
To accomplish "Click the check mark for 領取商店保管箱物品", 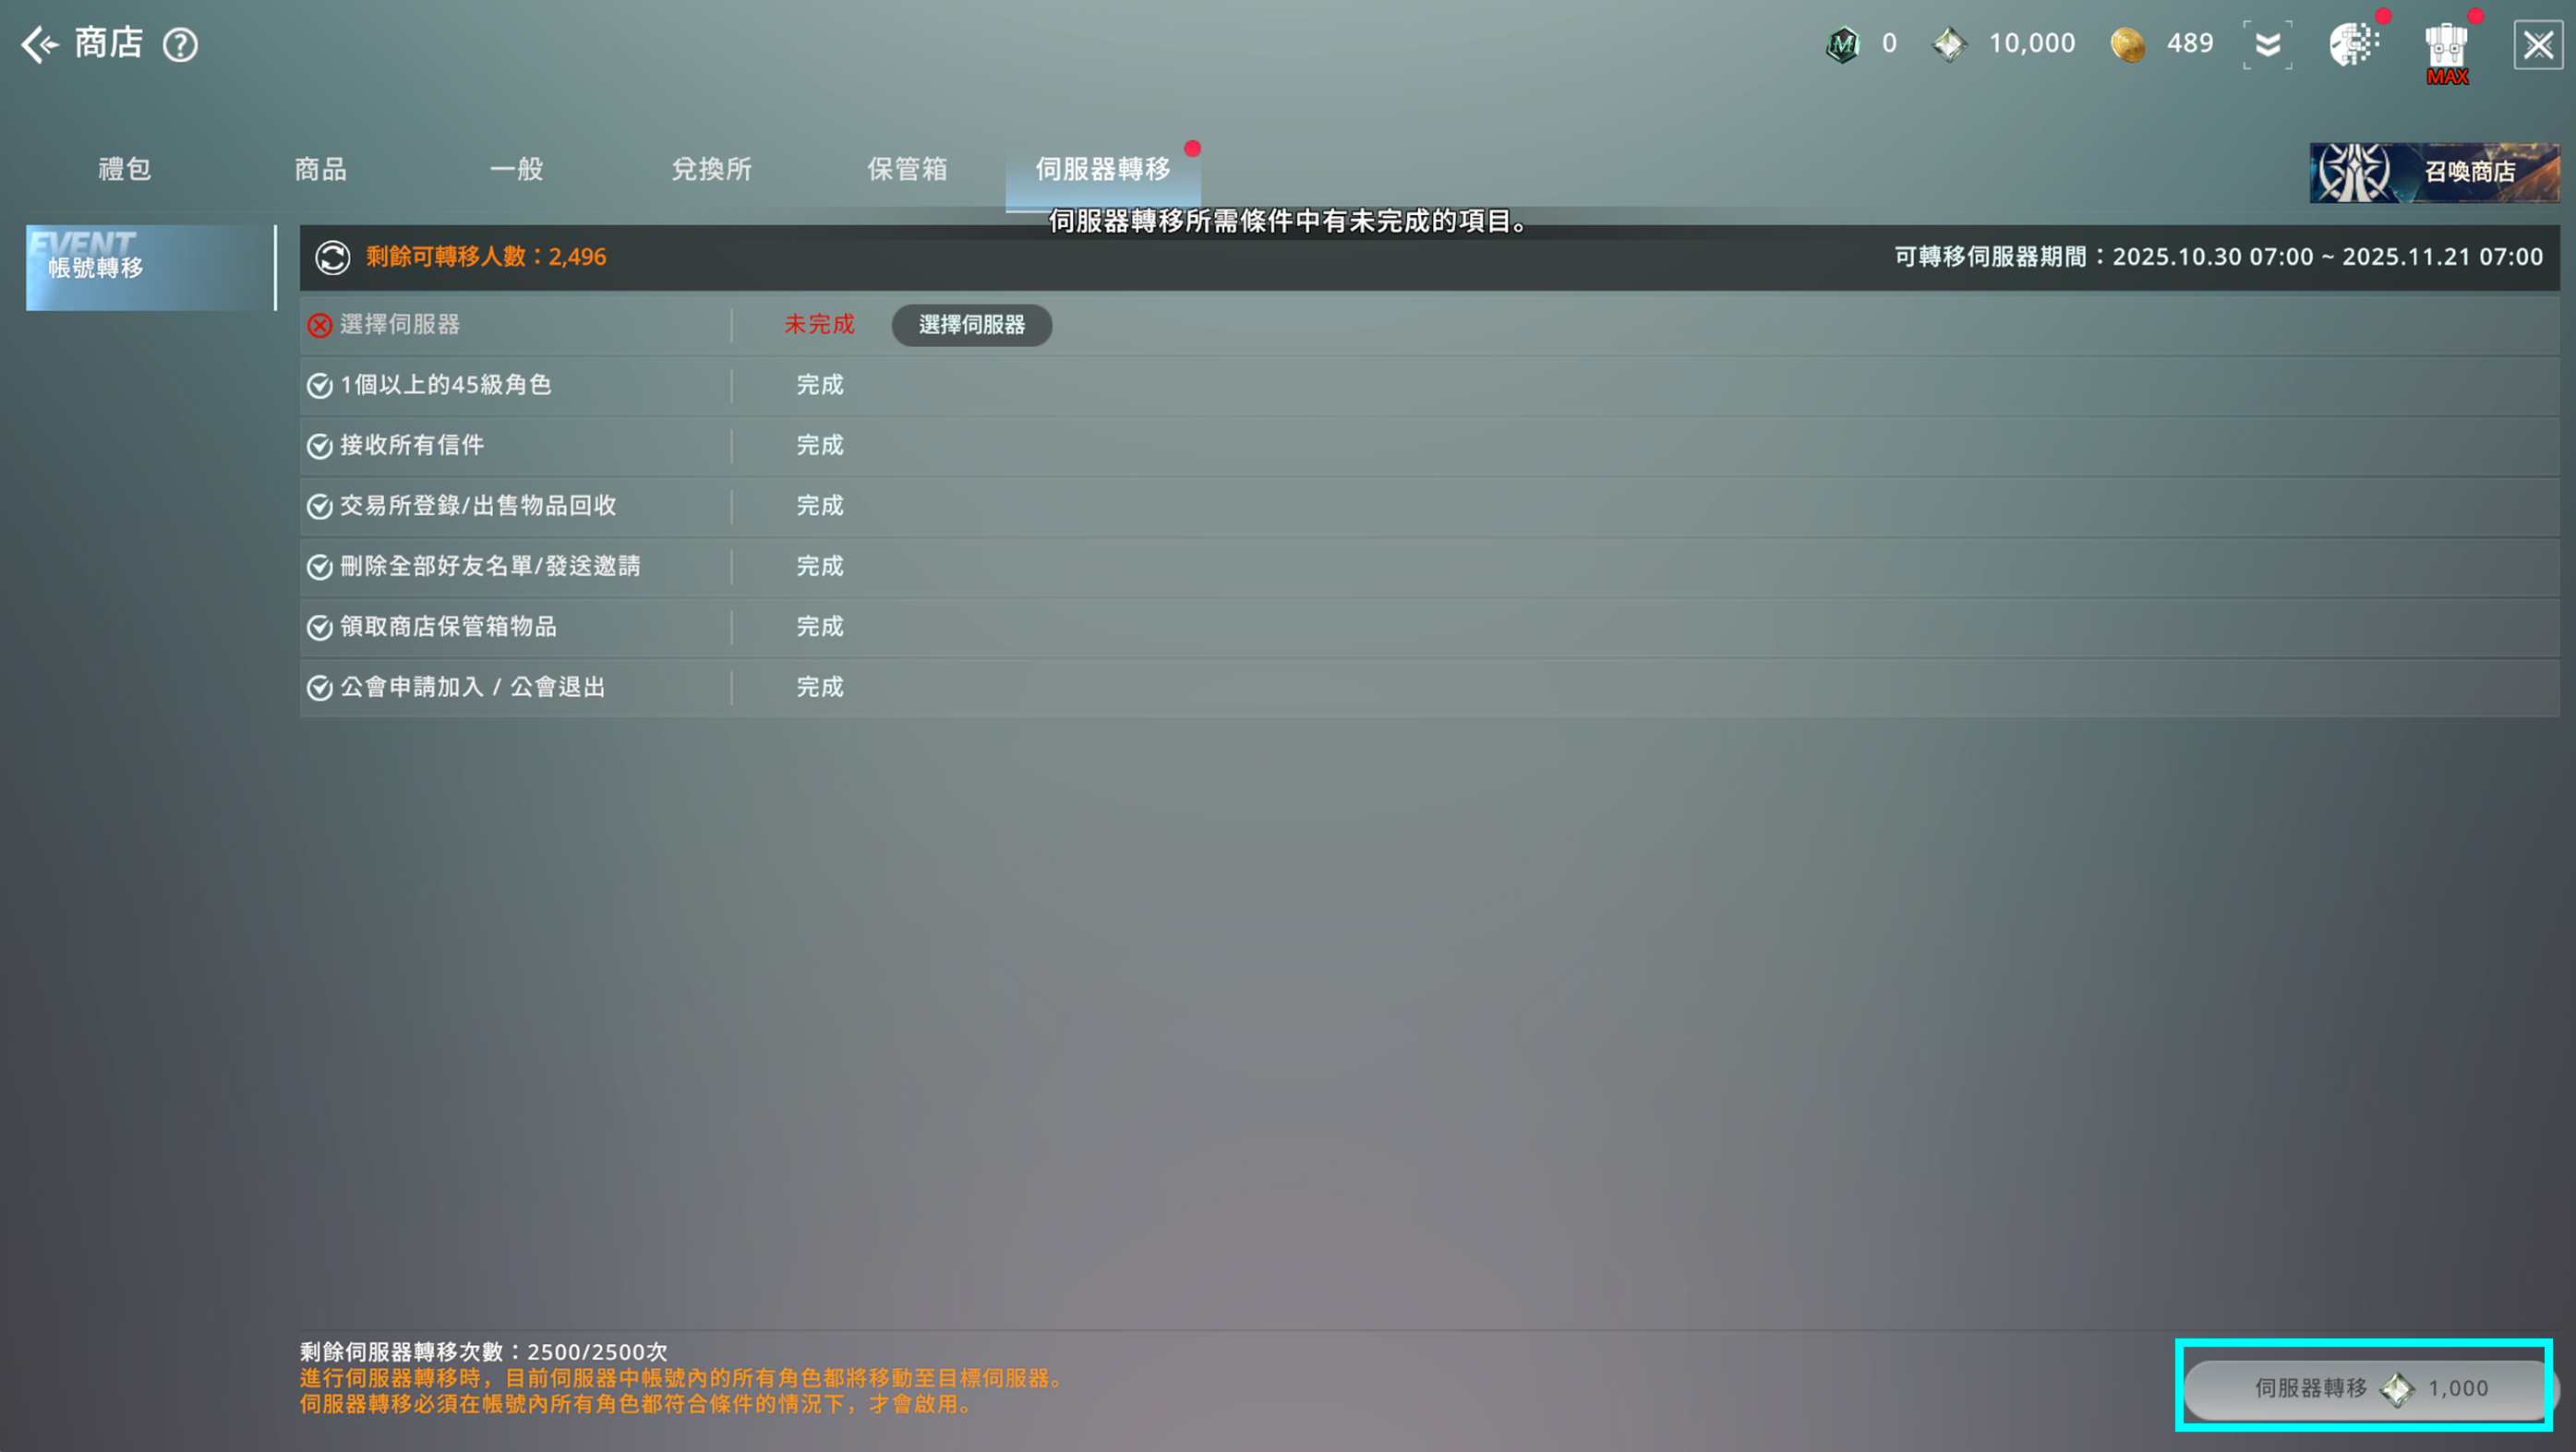I will 319,627.
